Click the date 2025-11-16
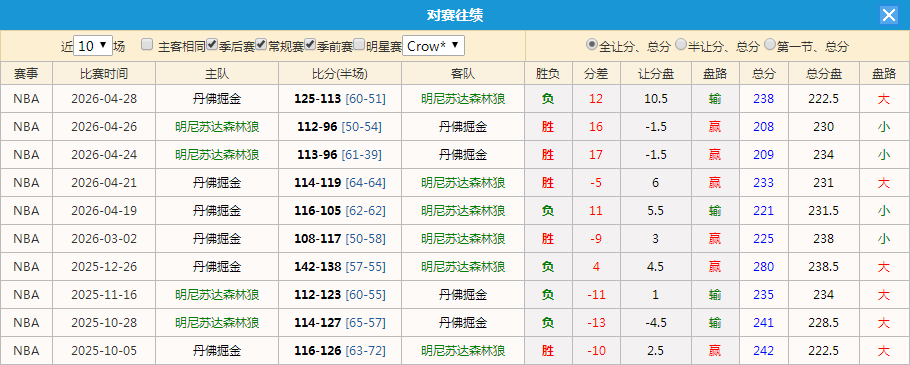Image resolution: width=910 pixels, height=365 pixels. click(104, 295)
